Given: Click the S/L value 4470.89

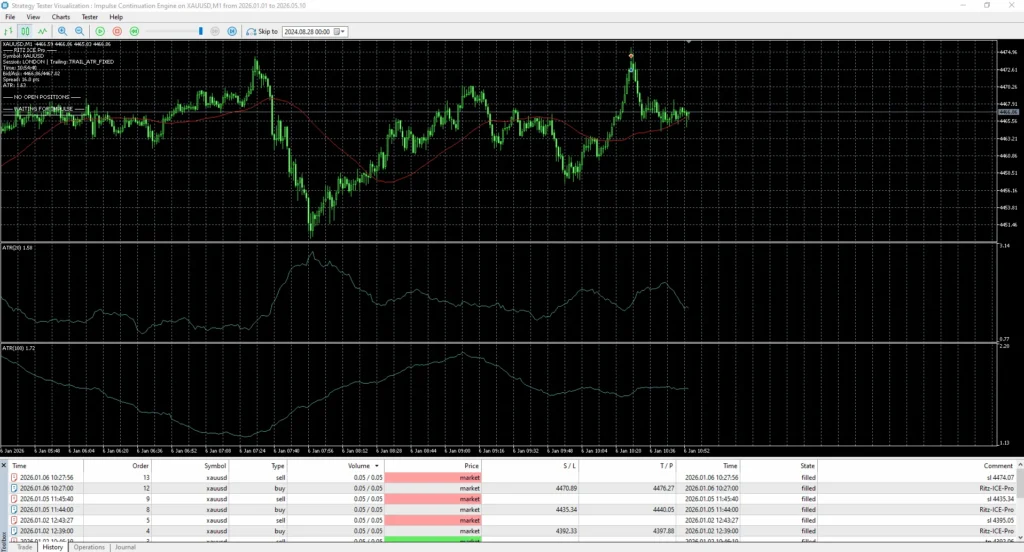Looking at the screenshot, I should [x=566, y=488].
